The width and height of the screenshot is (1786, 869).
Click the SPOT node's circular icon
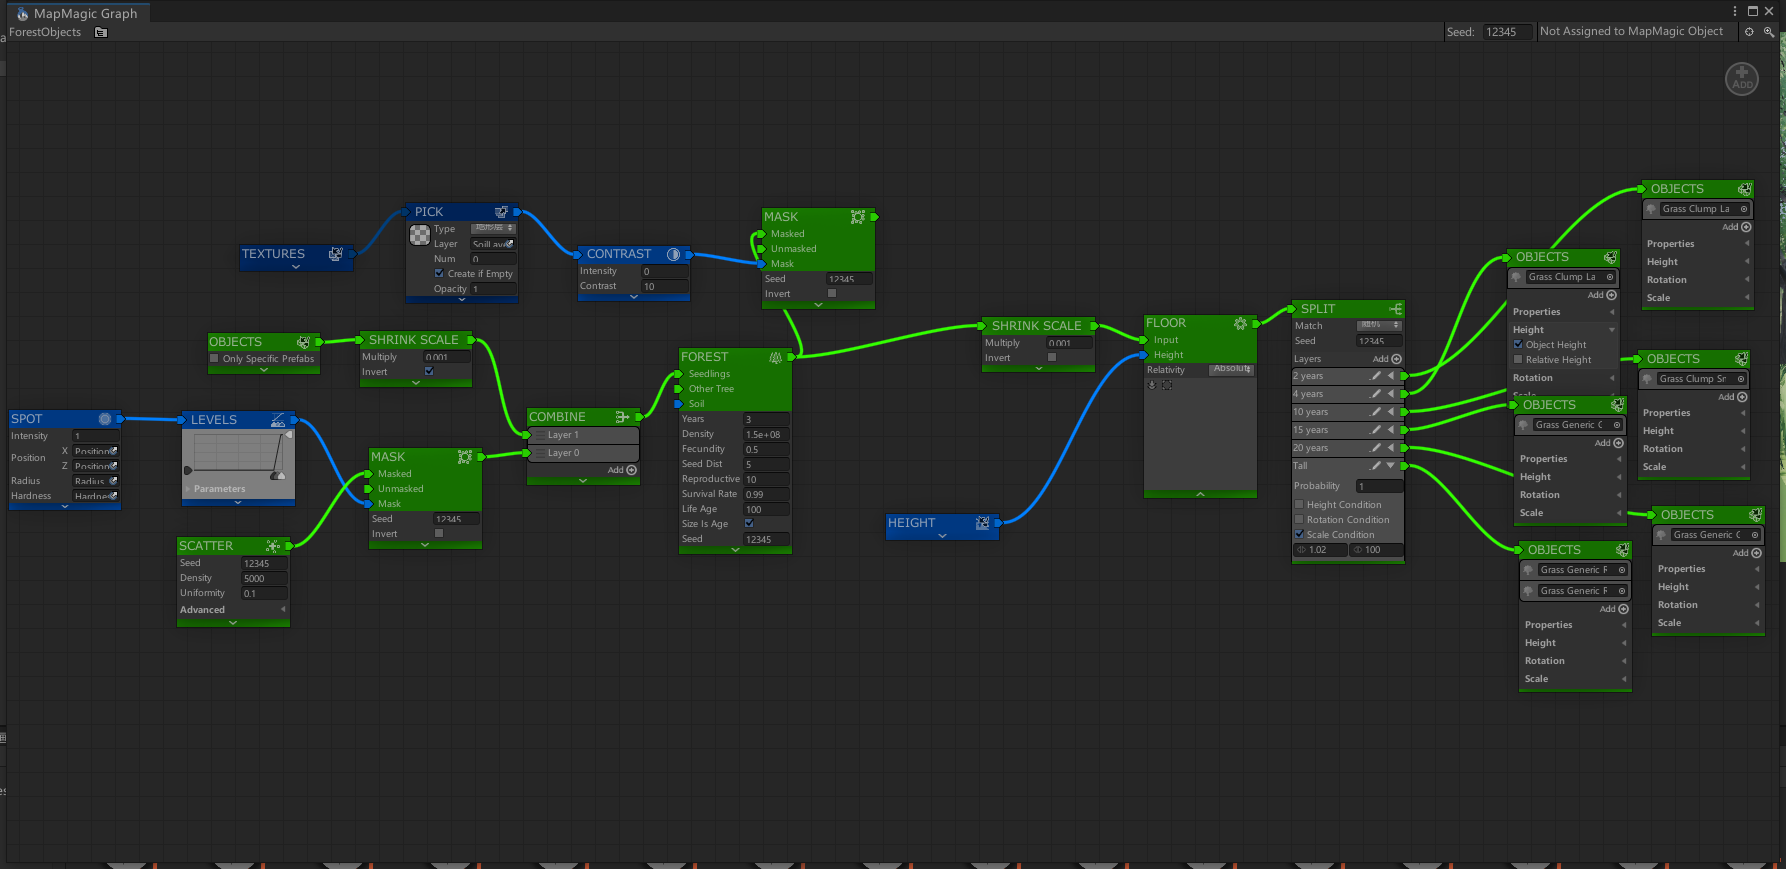point(105,419)
